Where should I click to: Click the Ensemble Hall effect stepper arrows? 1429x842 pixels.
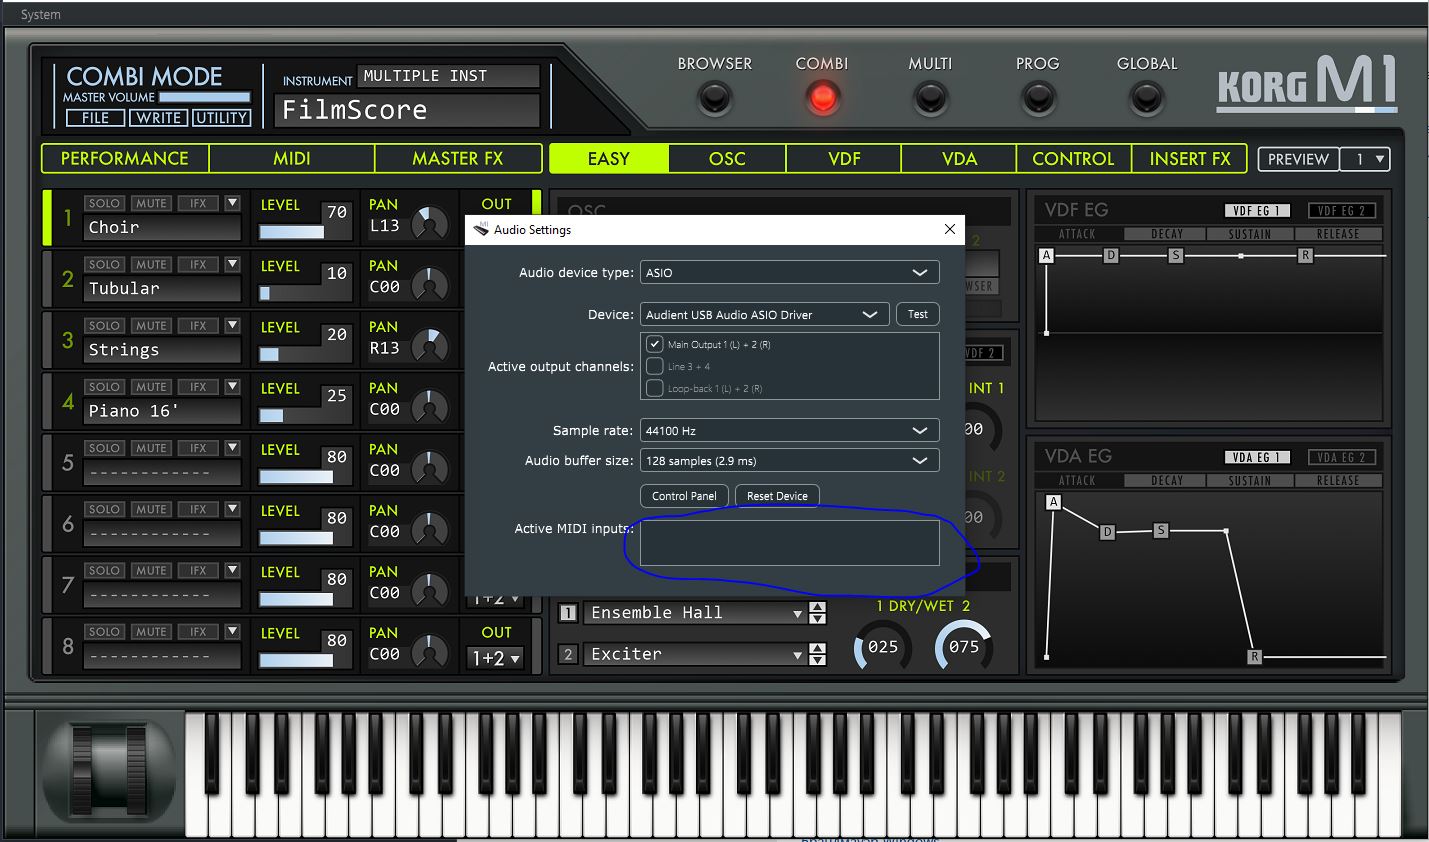818,613
